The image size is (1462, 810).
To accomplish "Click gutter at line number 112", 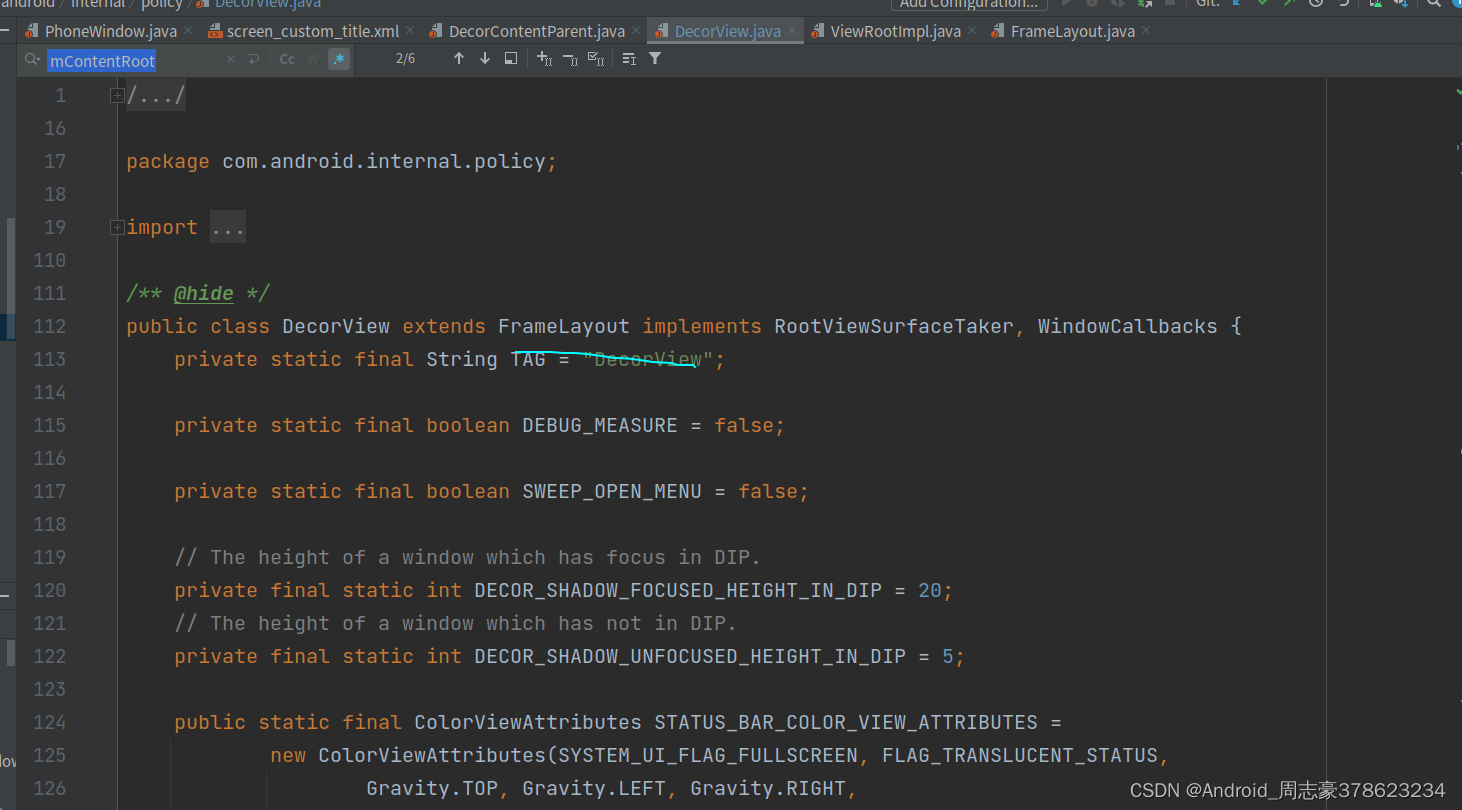I will 49,326.
